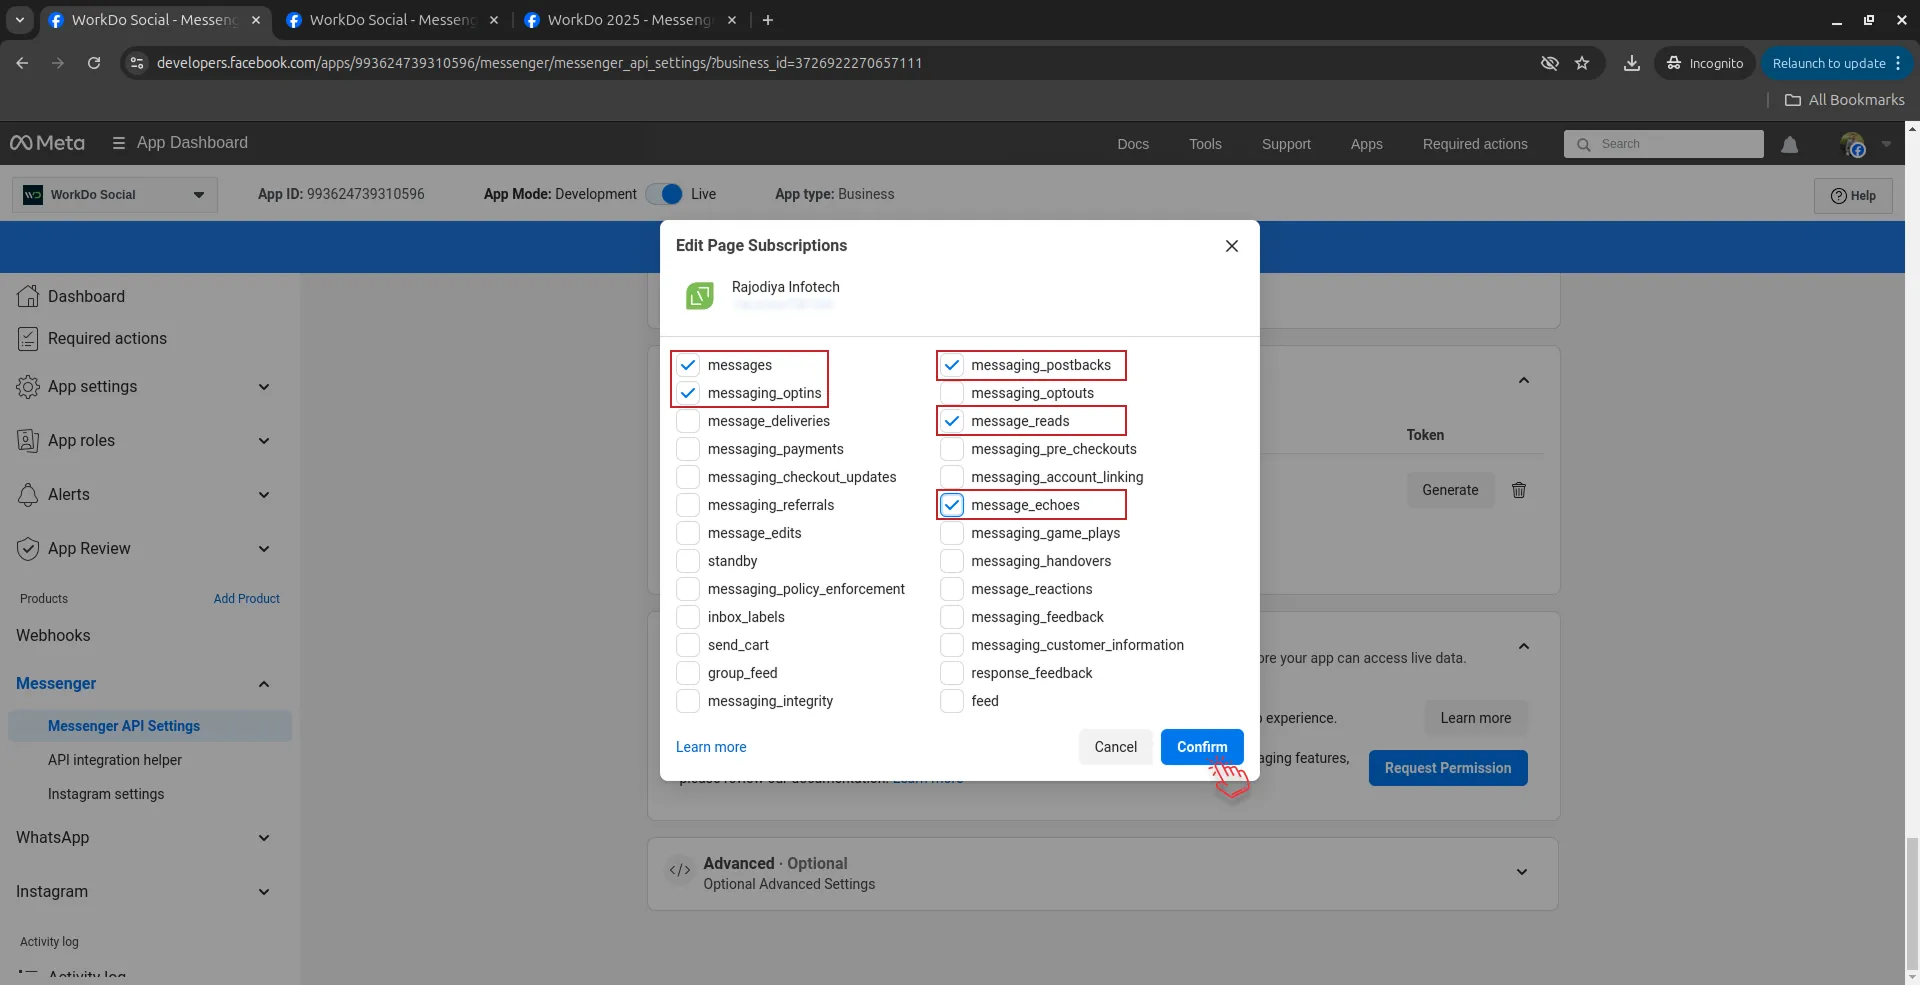Bookmark this page with star icon
This screenshot has width=1920, height=985.
(x=1582, y=63)
